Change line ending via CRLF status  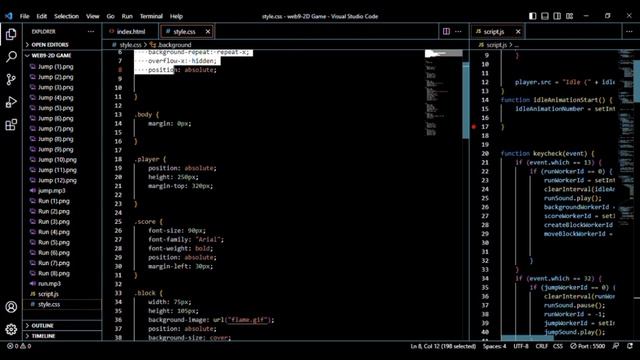542,346
